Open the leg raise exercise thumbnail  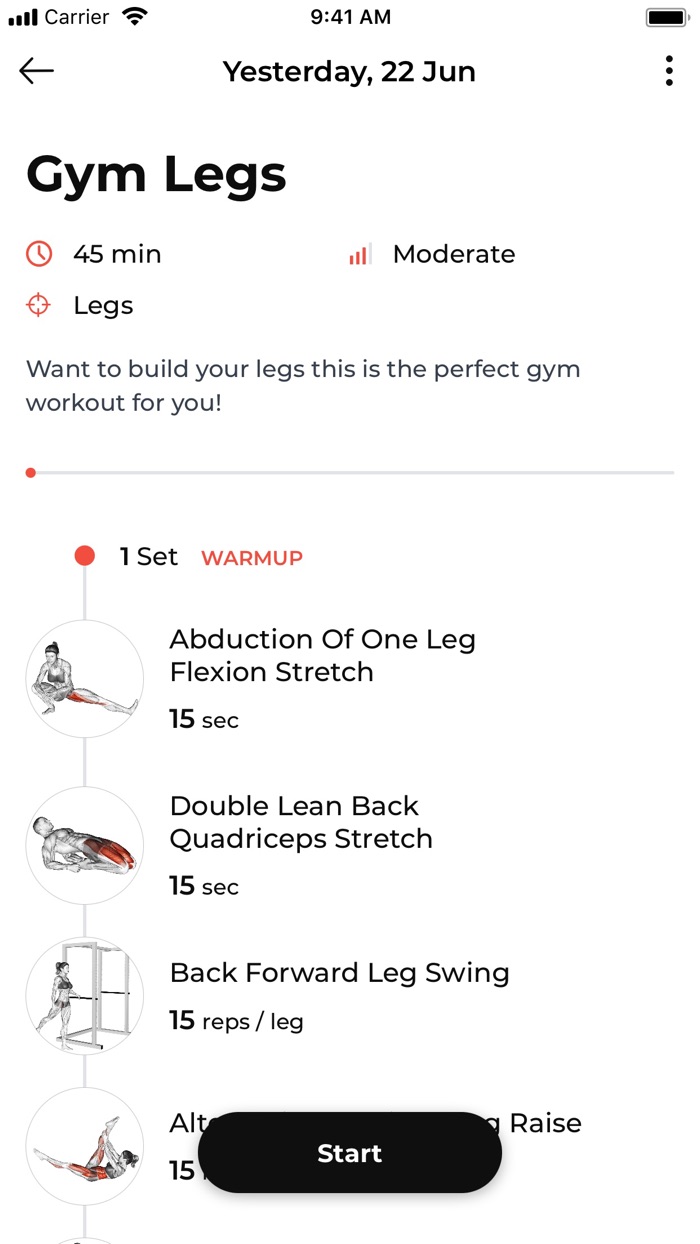pyautogui.click(x=85, y=1146)
